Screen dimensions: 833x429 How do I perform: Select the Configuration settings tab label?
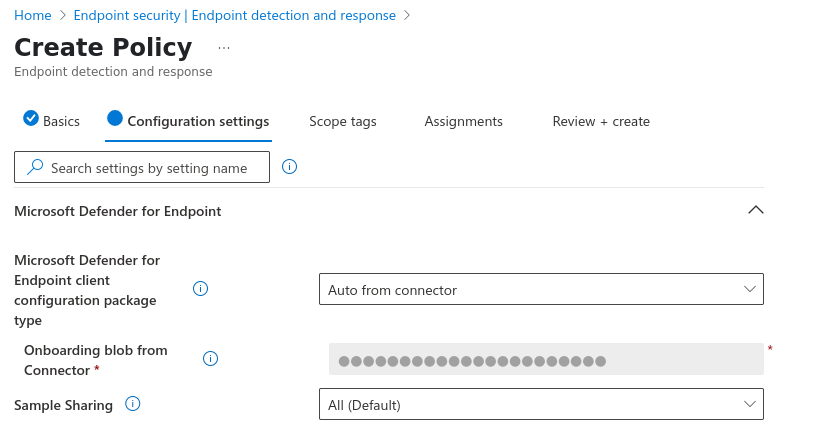pyautogui.click(x=198, y=121)
